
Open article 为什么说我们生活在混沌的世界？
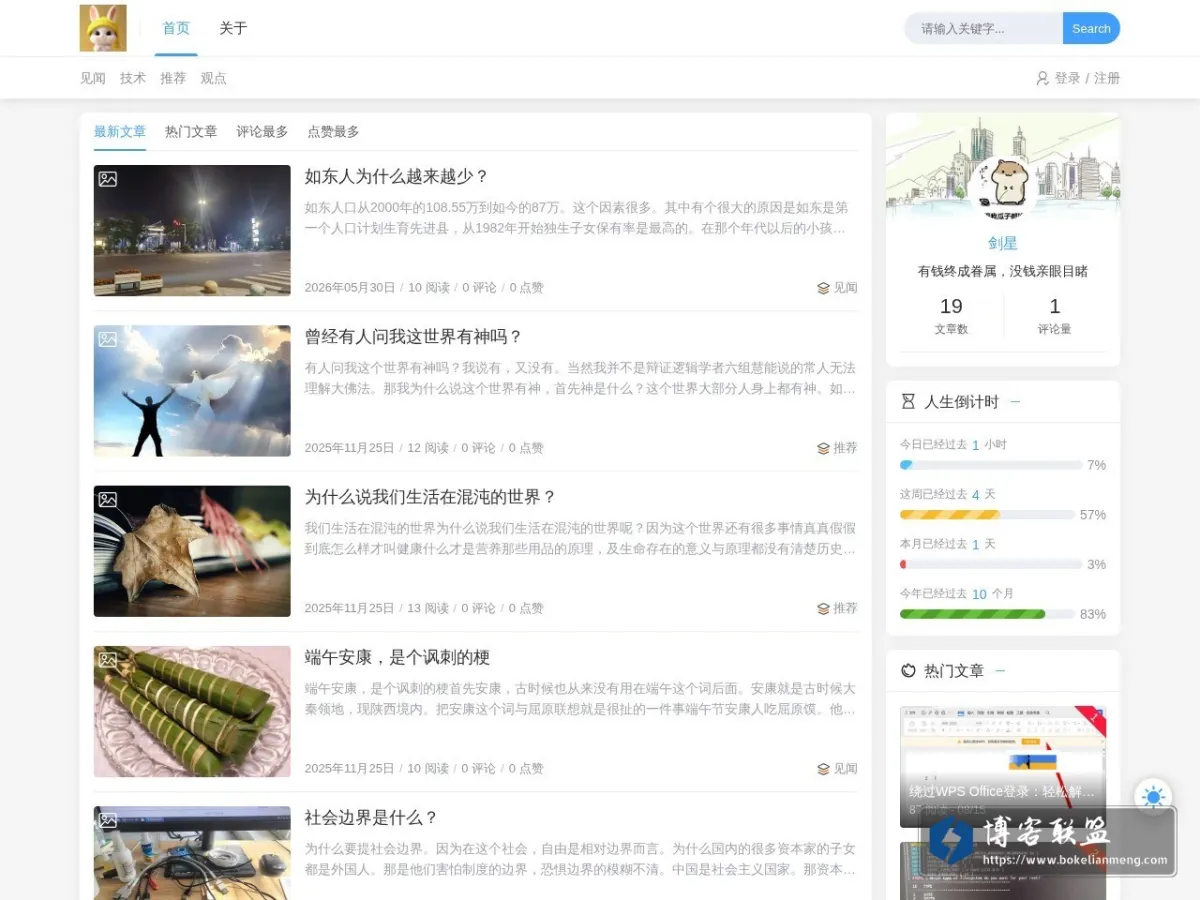(431, 497)
